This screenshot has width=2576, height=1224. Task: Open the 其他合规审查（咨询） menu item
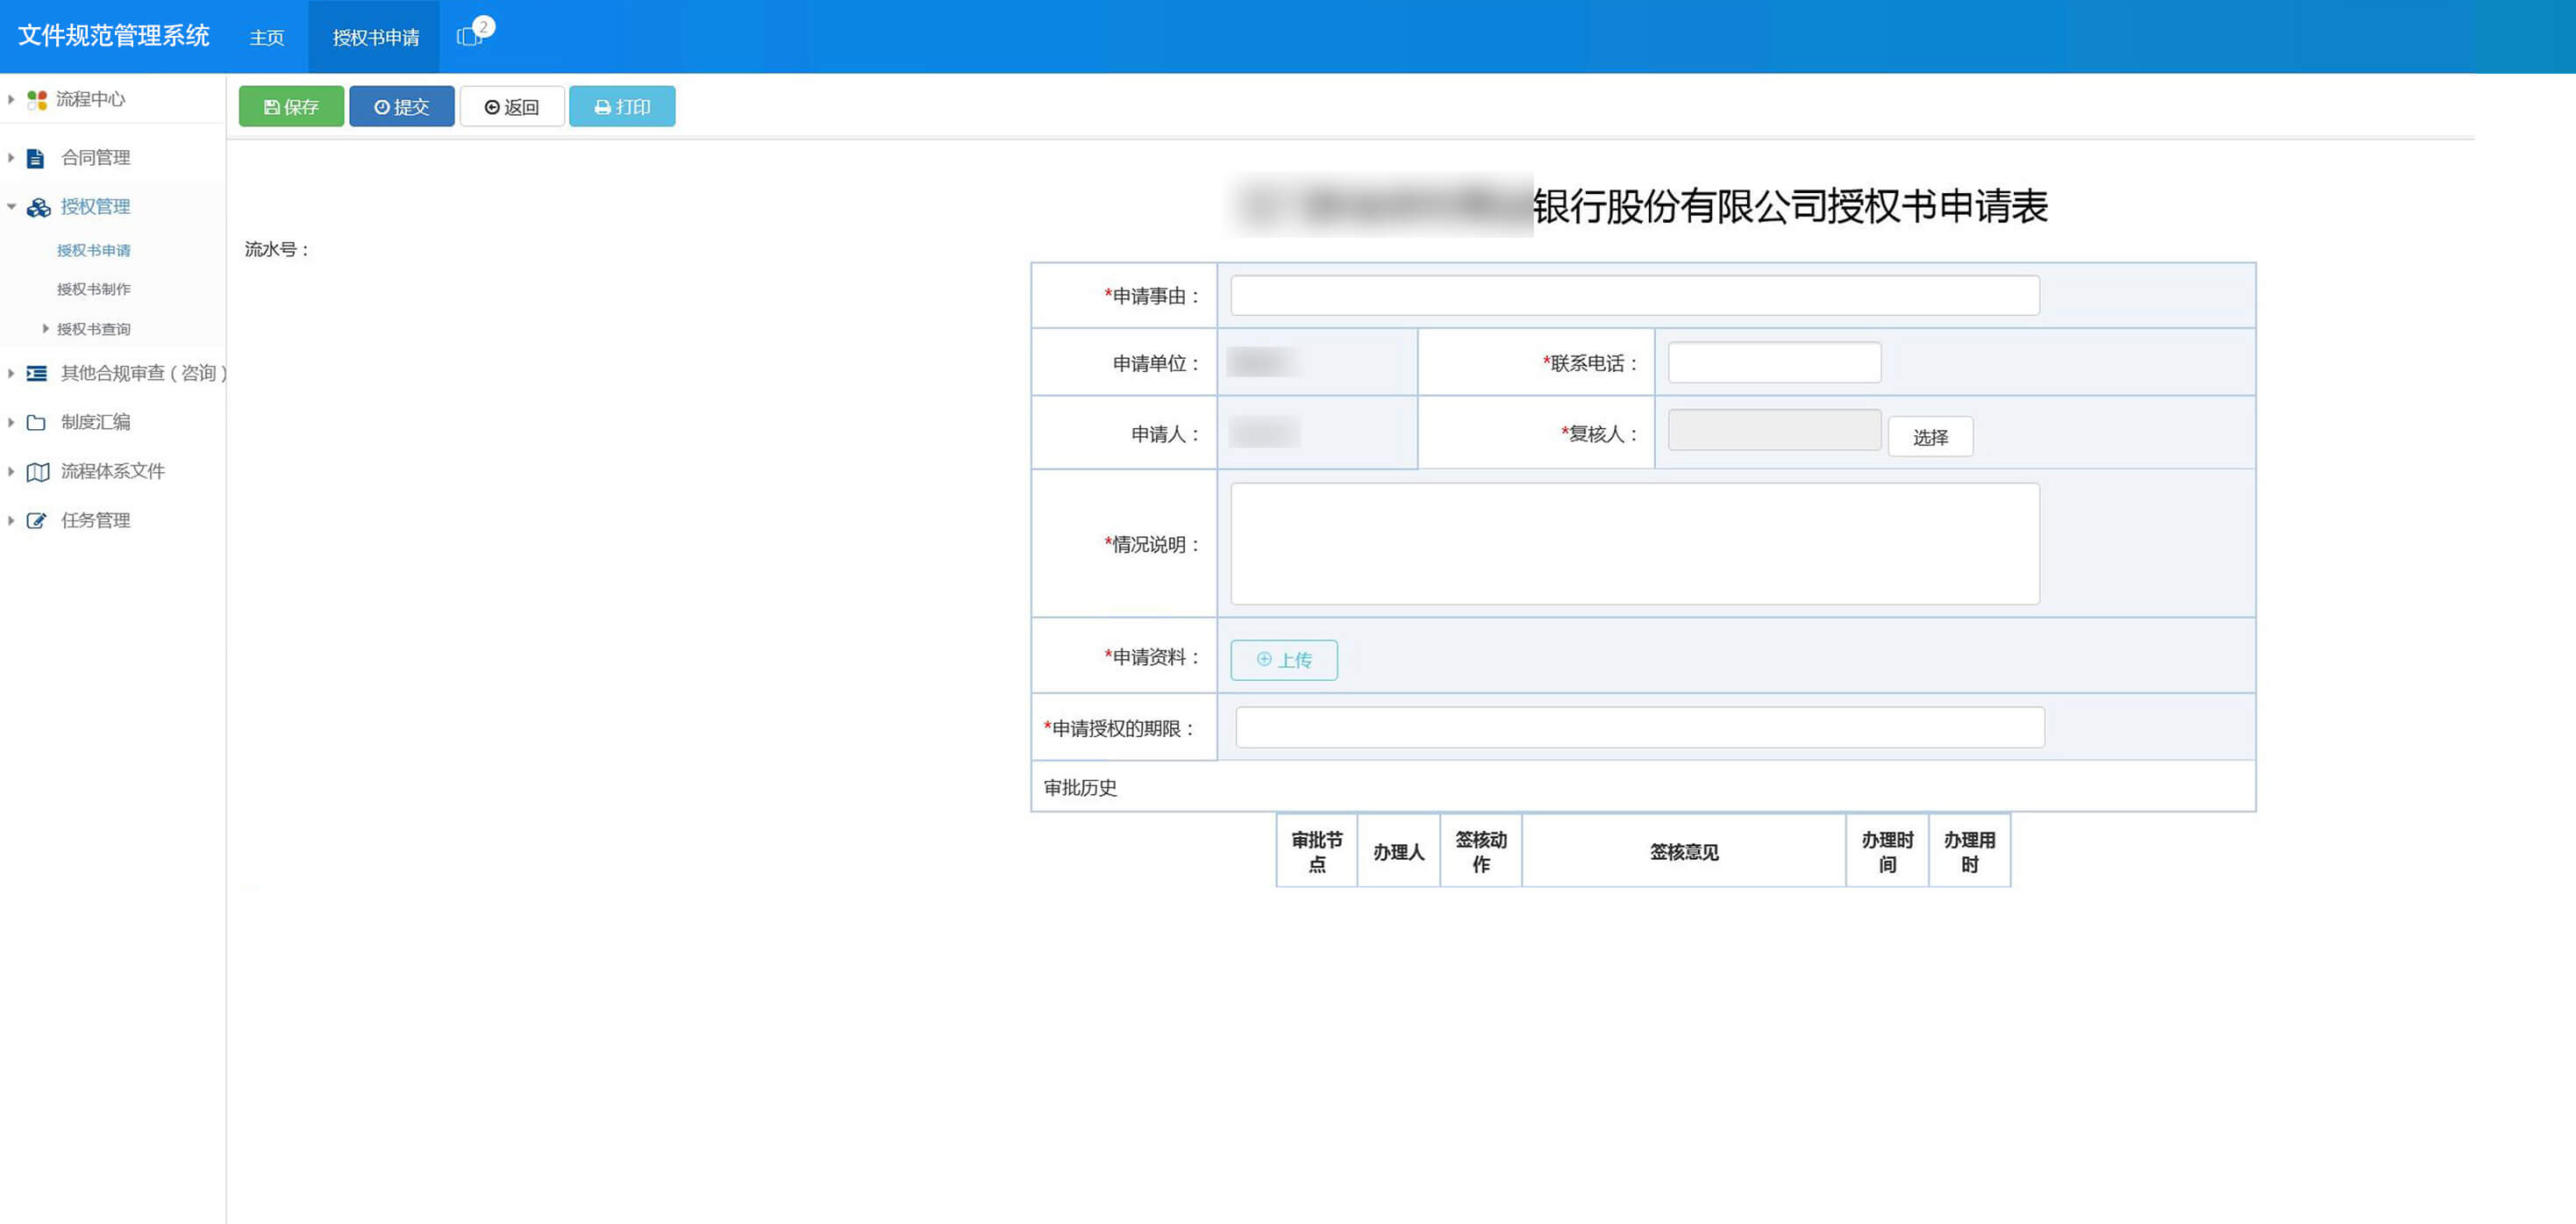(144, 373)
